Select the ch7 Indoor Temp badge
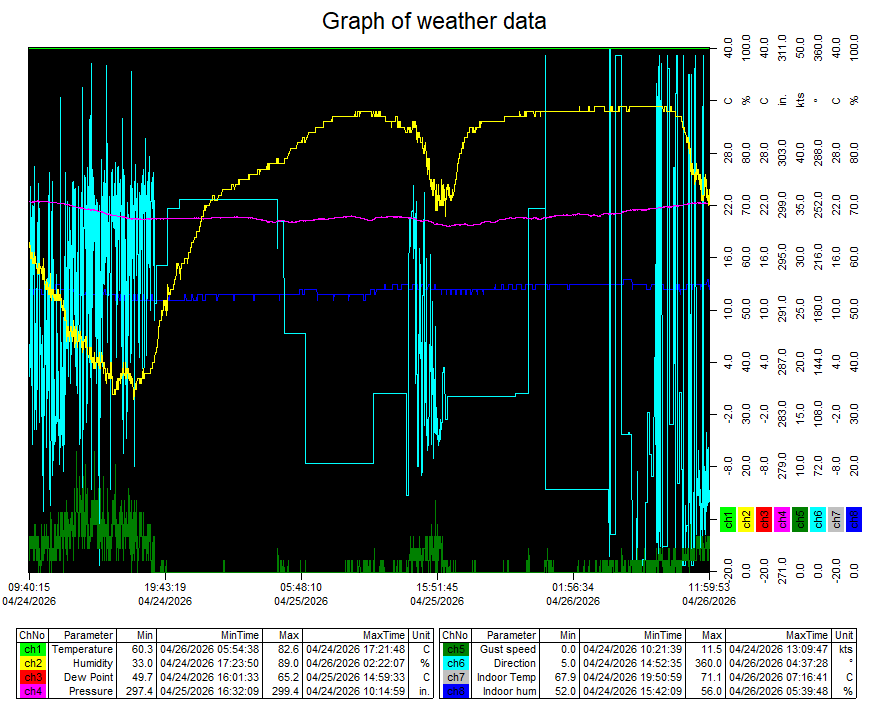869x718 pixels. [455, 676]
